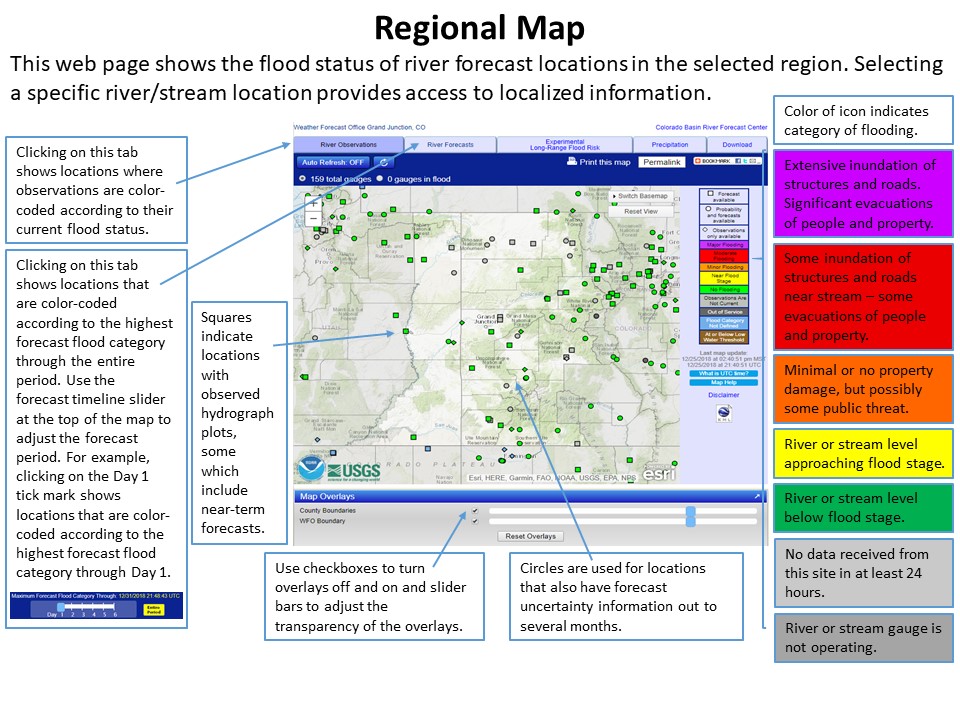Zoom out on the map with minus button

313,218
